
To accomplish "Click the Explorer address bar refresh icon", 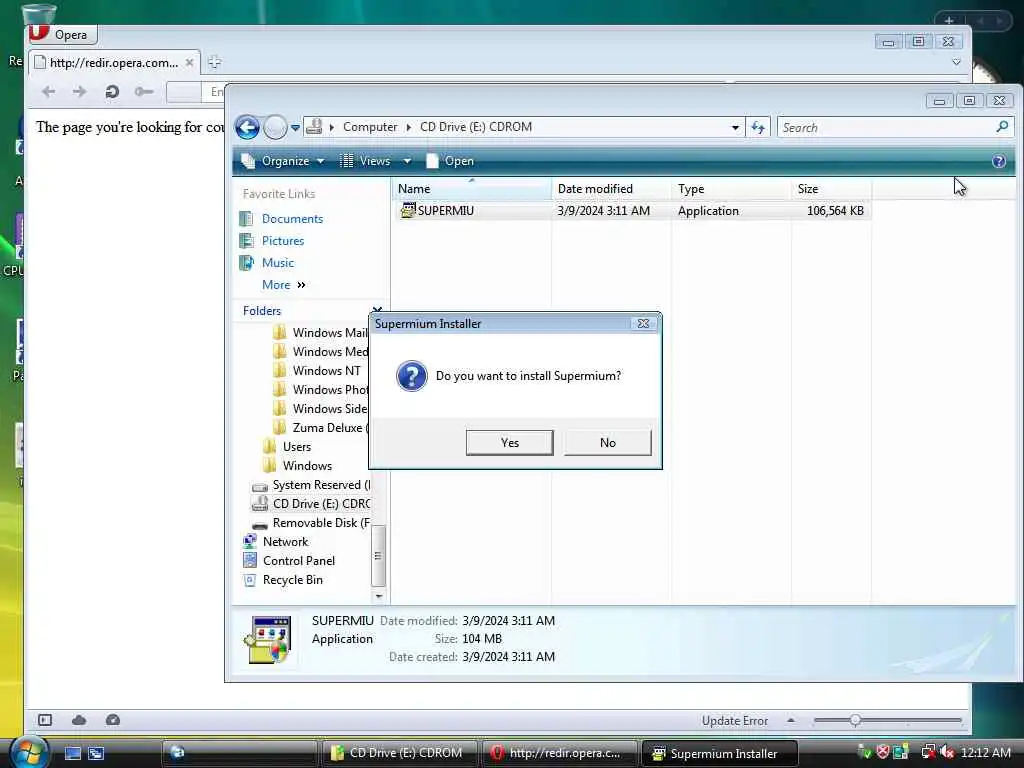I will click(758, 127).
